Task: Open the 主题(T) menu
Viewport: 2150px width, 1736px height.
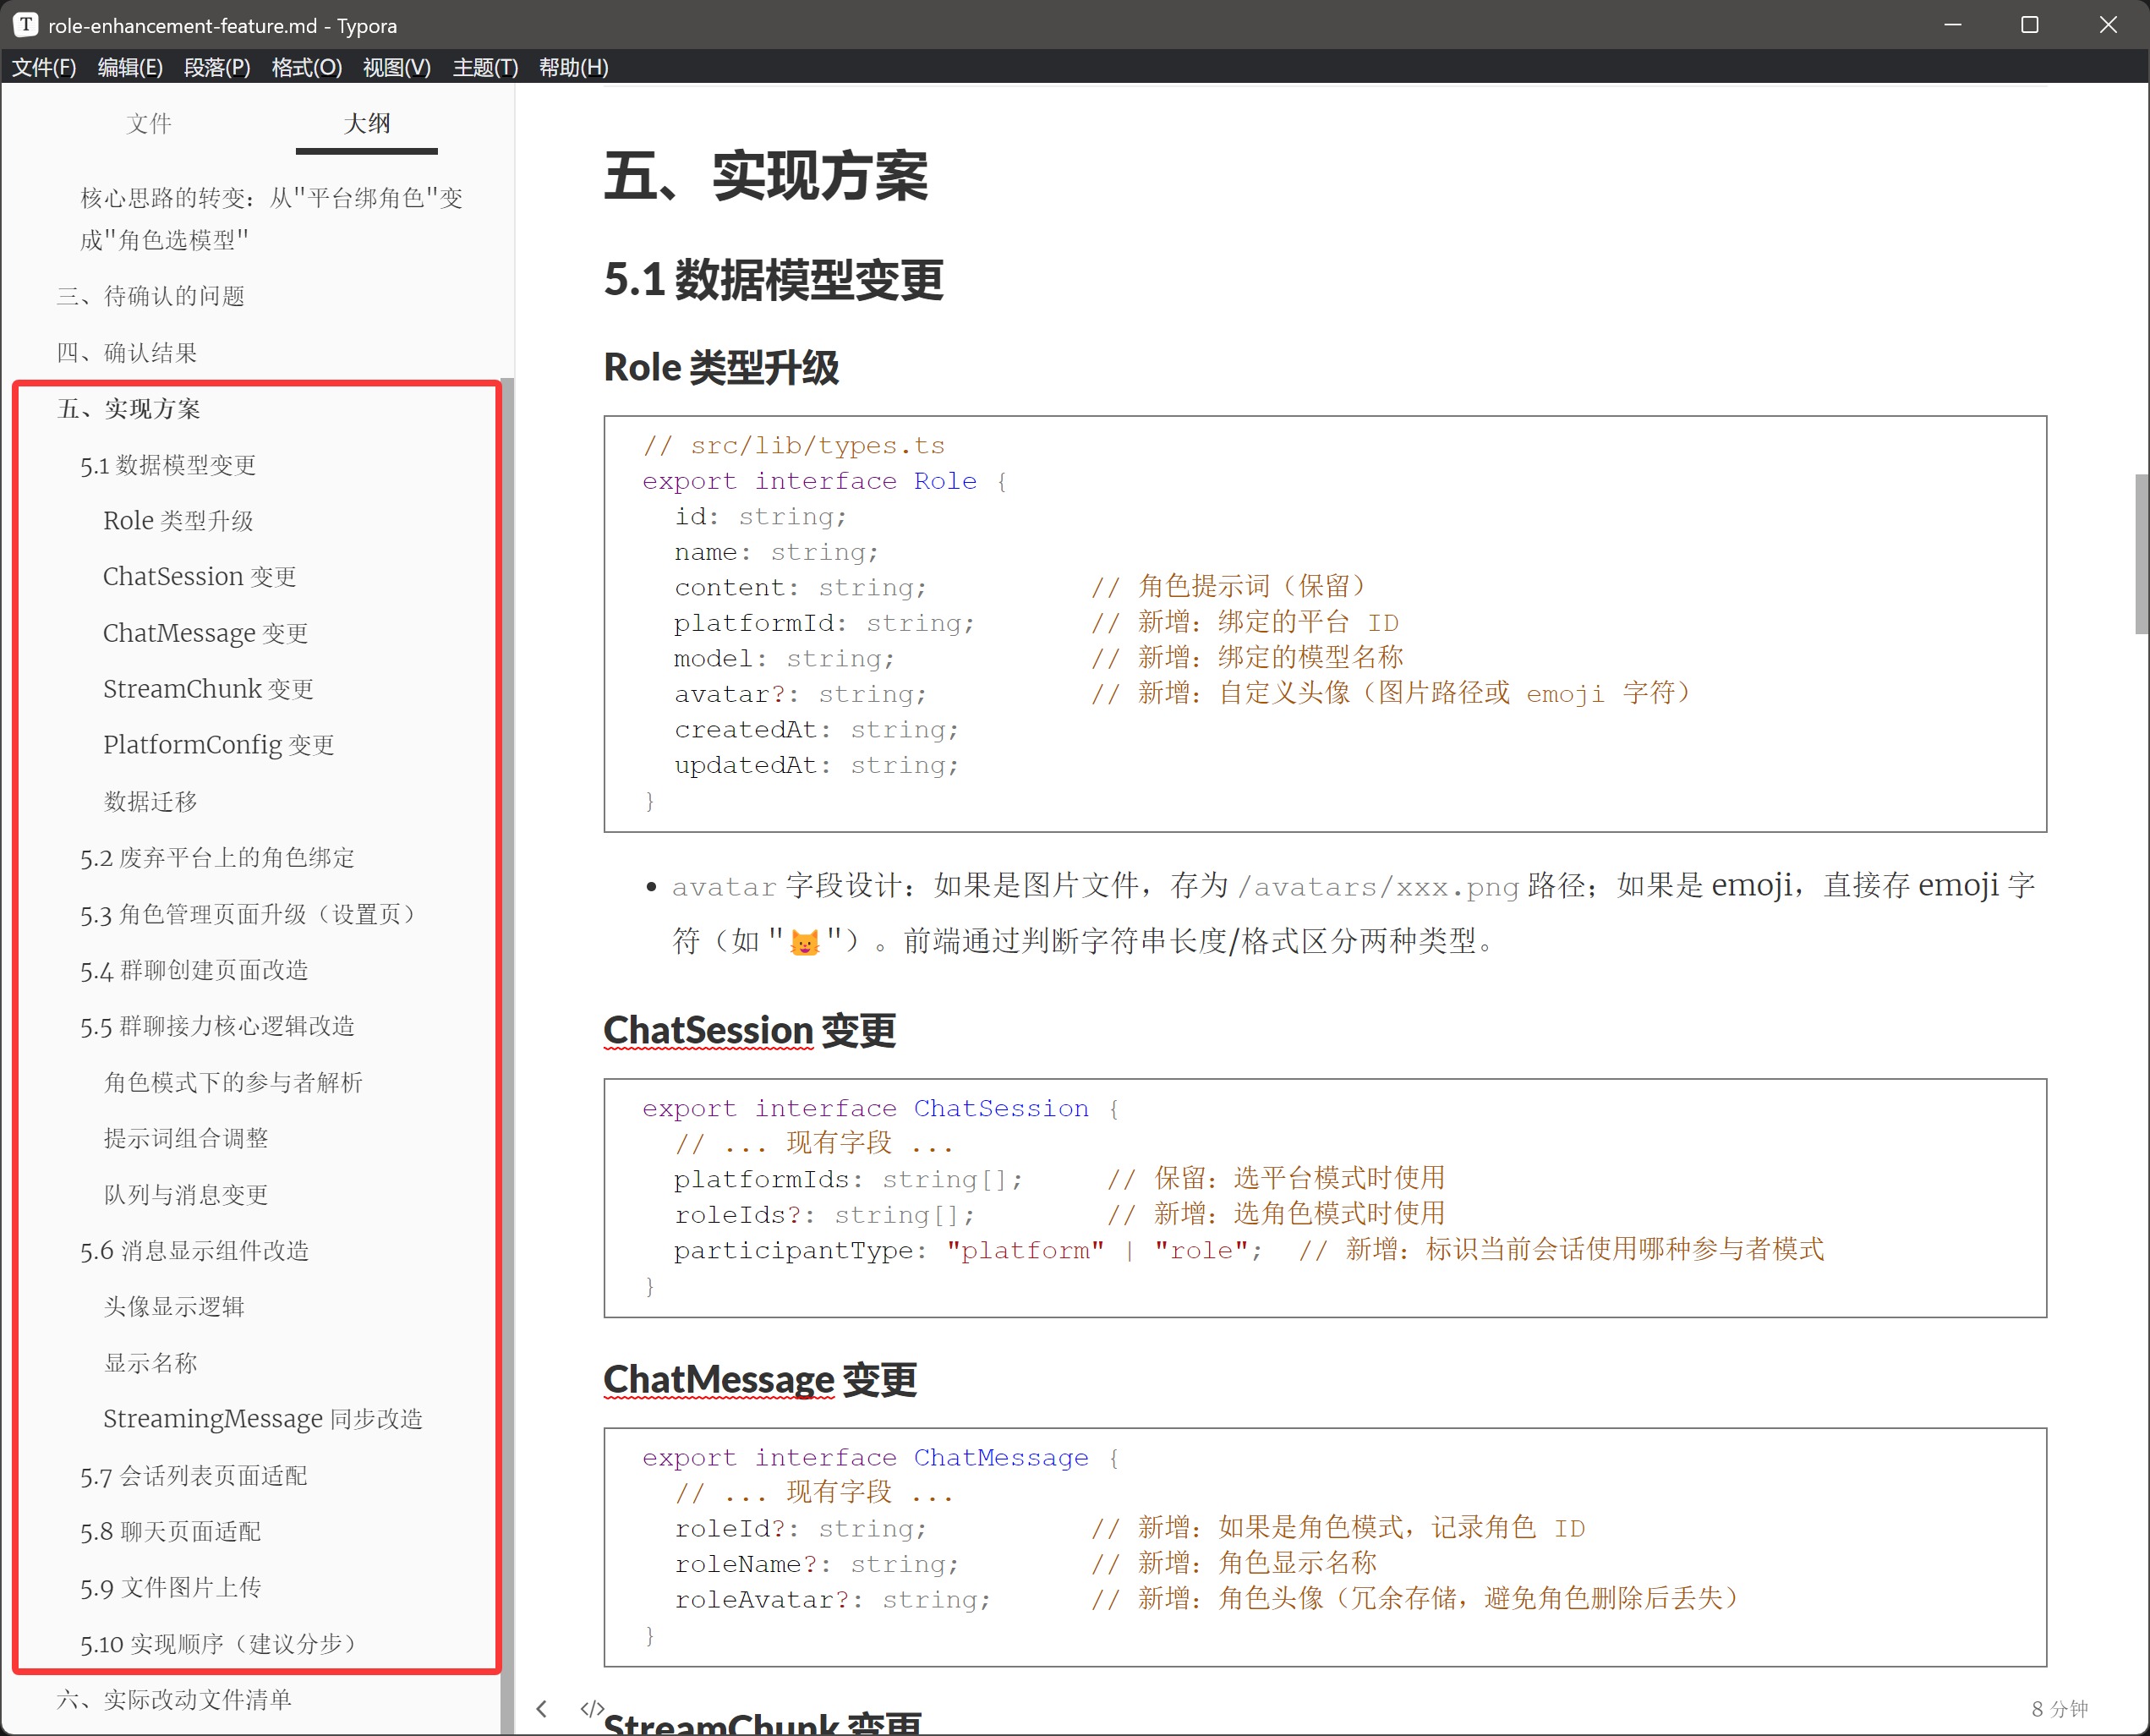Action: (485, 67)
